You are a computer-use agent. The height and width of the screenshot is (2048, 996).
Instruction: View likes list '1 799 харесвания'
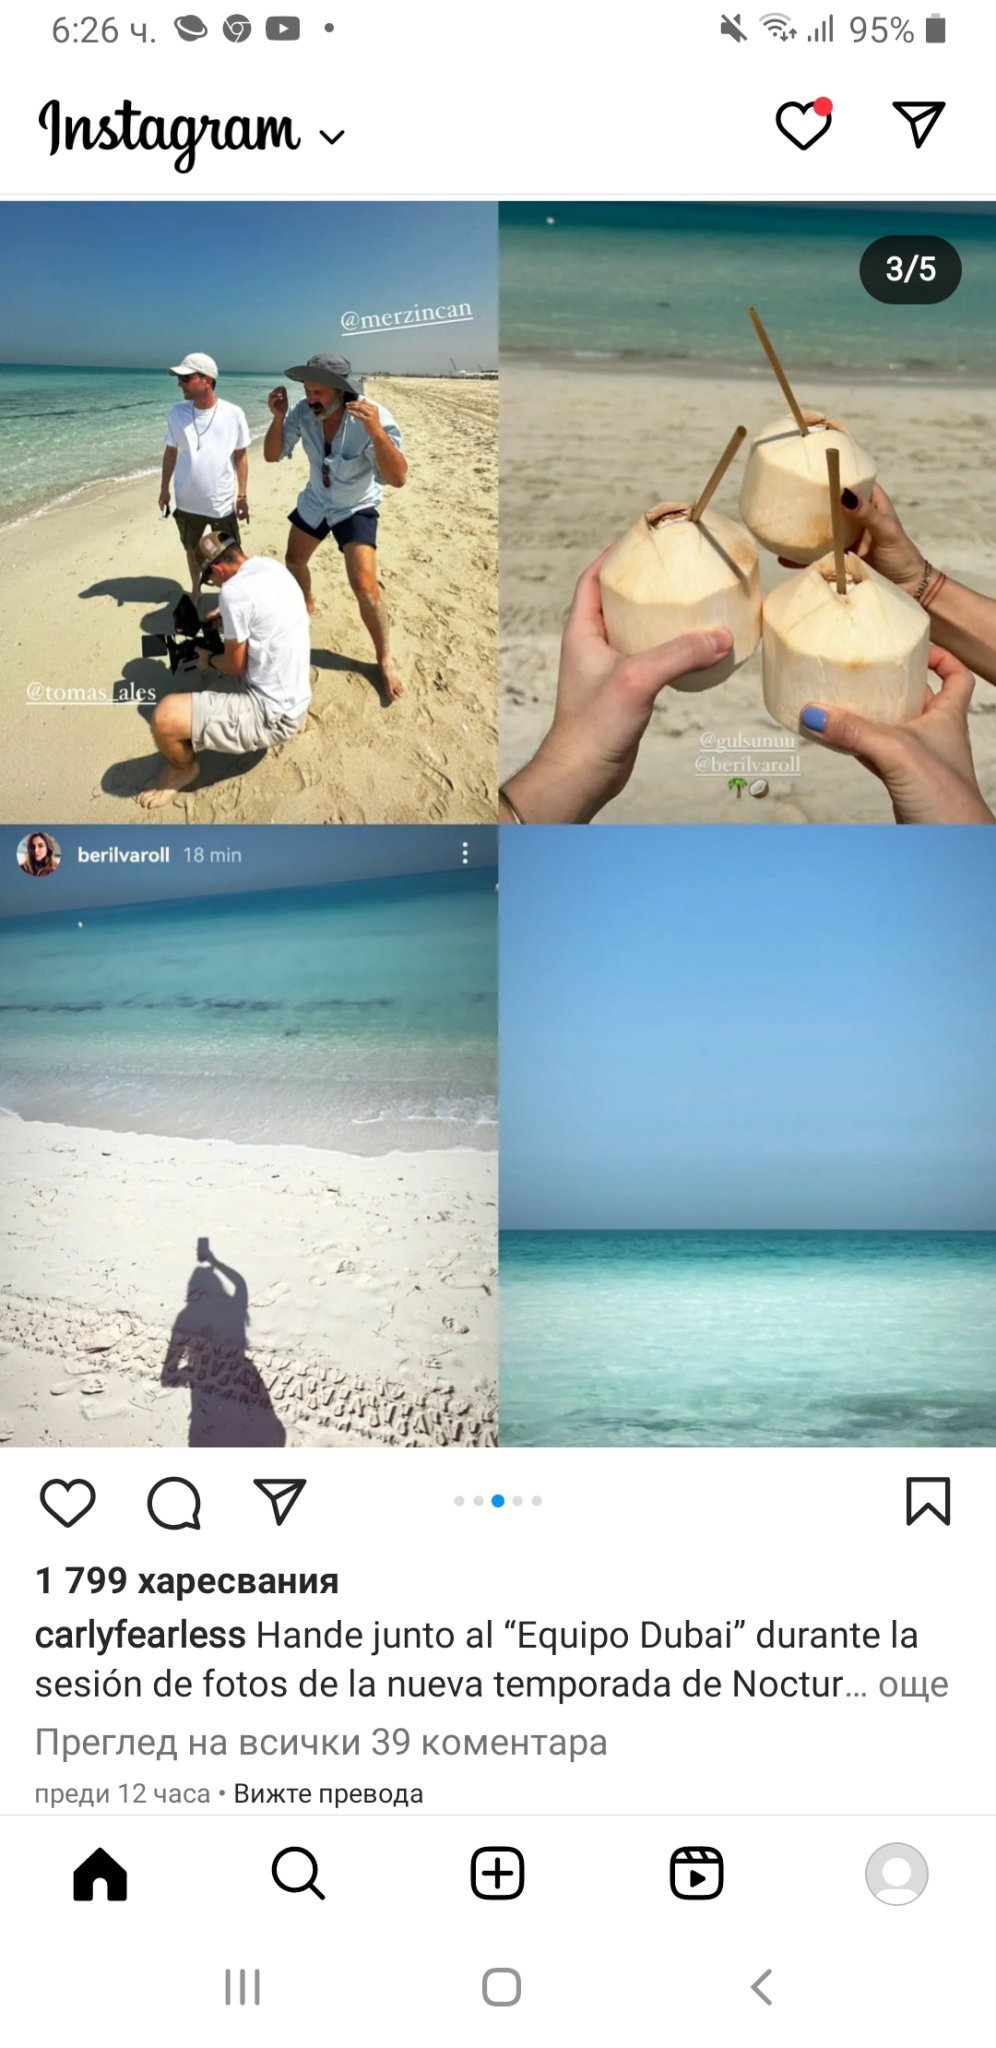pyautogui.click(x=187, y=1581)
